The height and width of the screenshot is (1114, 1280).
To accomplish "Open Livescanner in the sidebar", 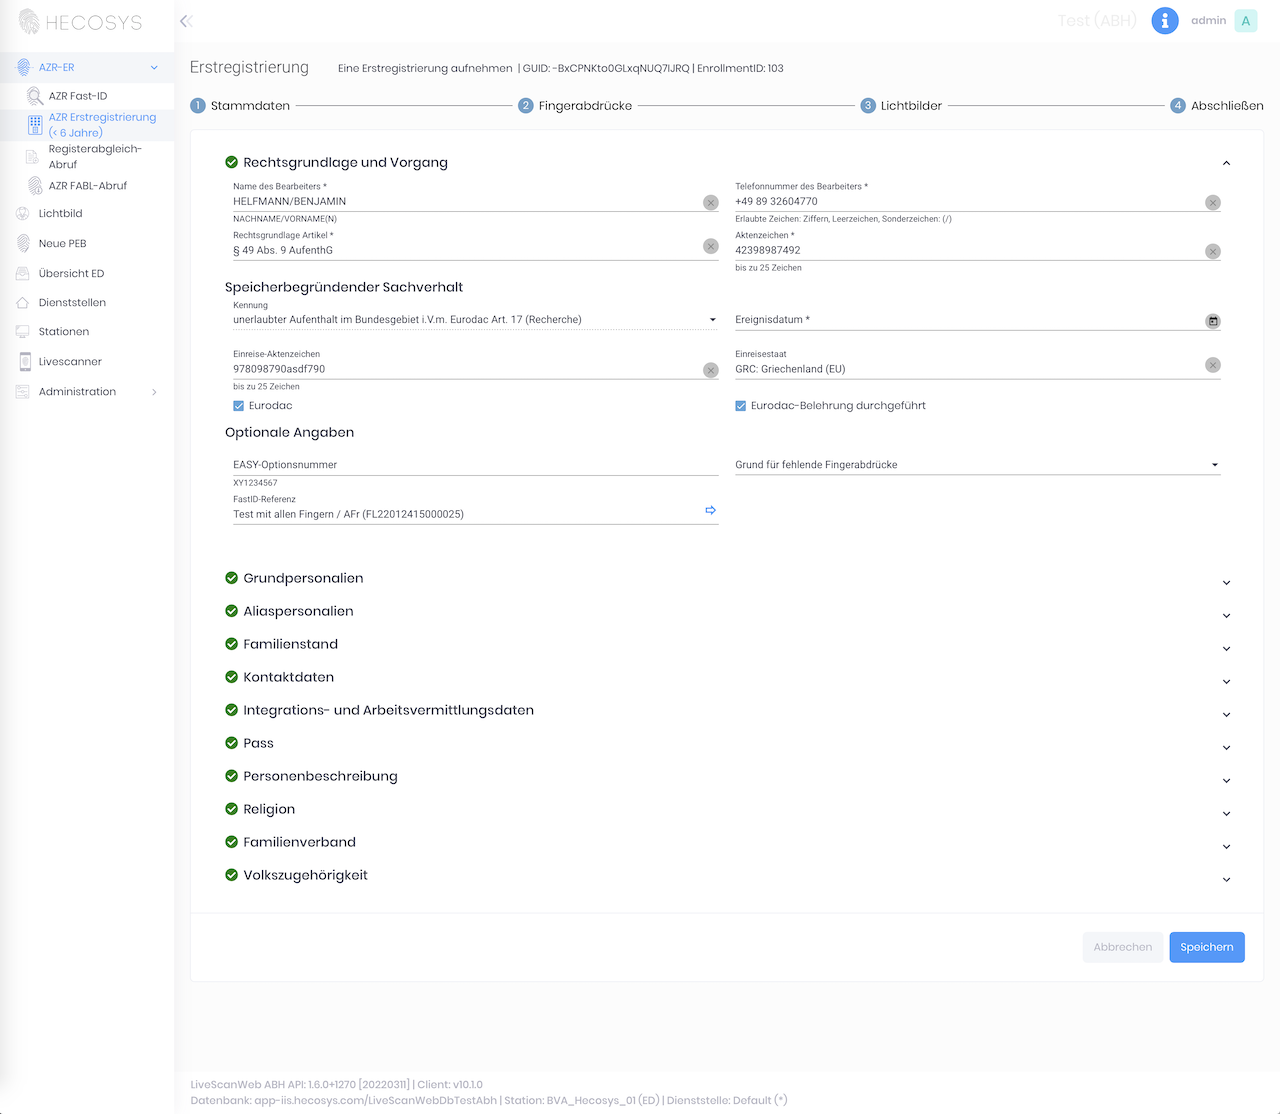I will point(70,362).
